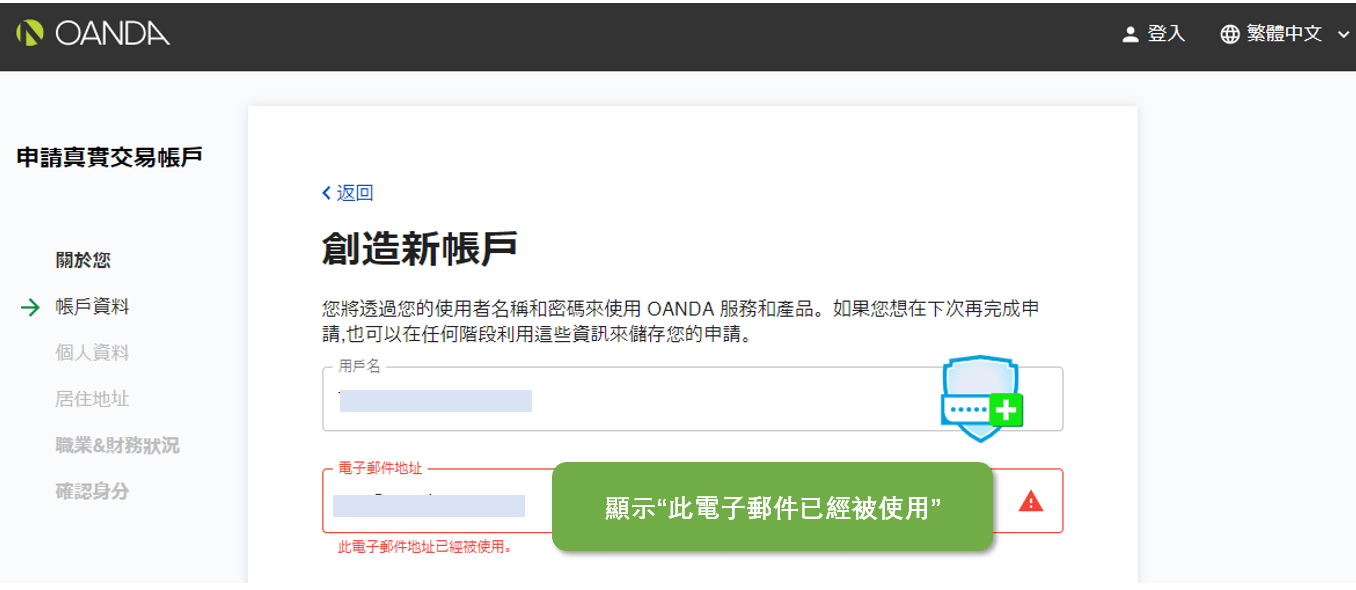Go back using the 返回 link
Screen dimensions: 1356x590
tap(355, 193)
